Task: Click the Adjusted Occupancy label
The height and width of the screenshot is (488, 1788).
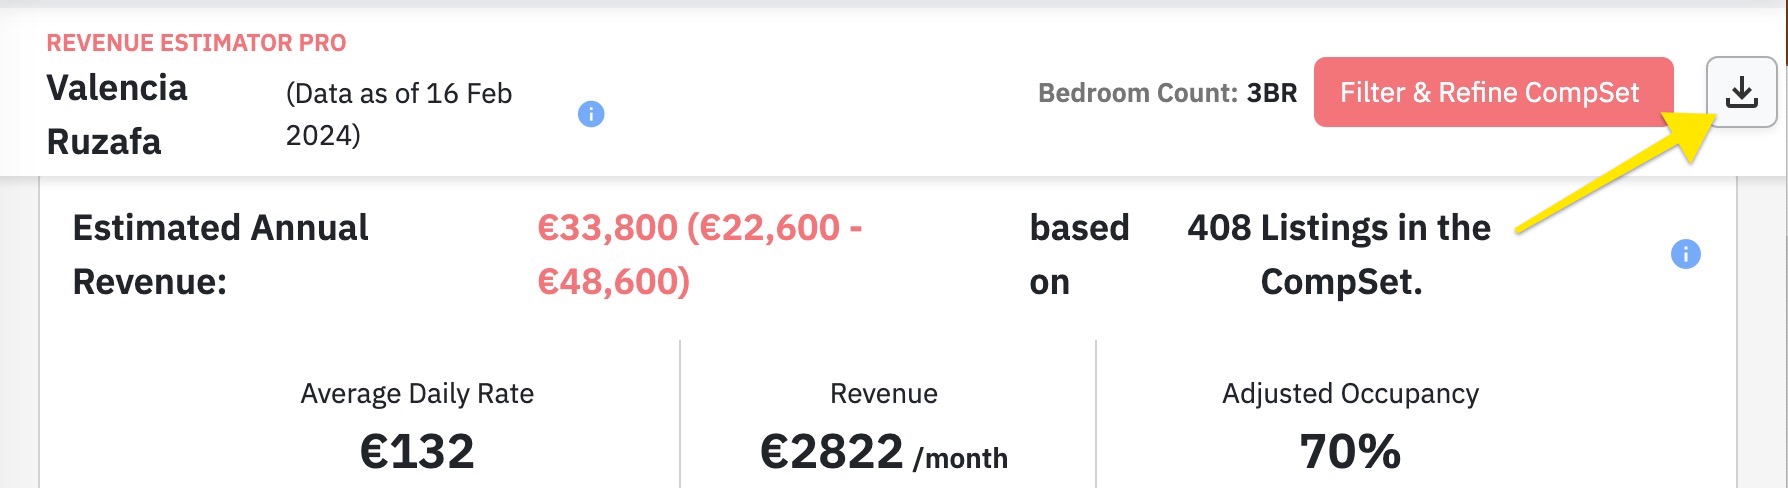Action: tap(1350, 394)
